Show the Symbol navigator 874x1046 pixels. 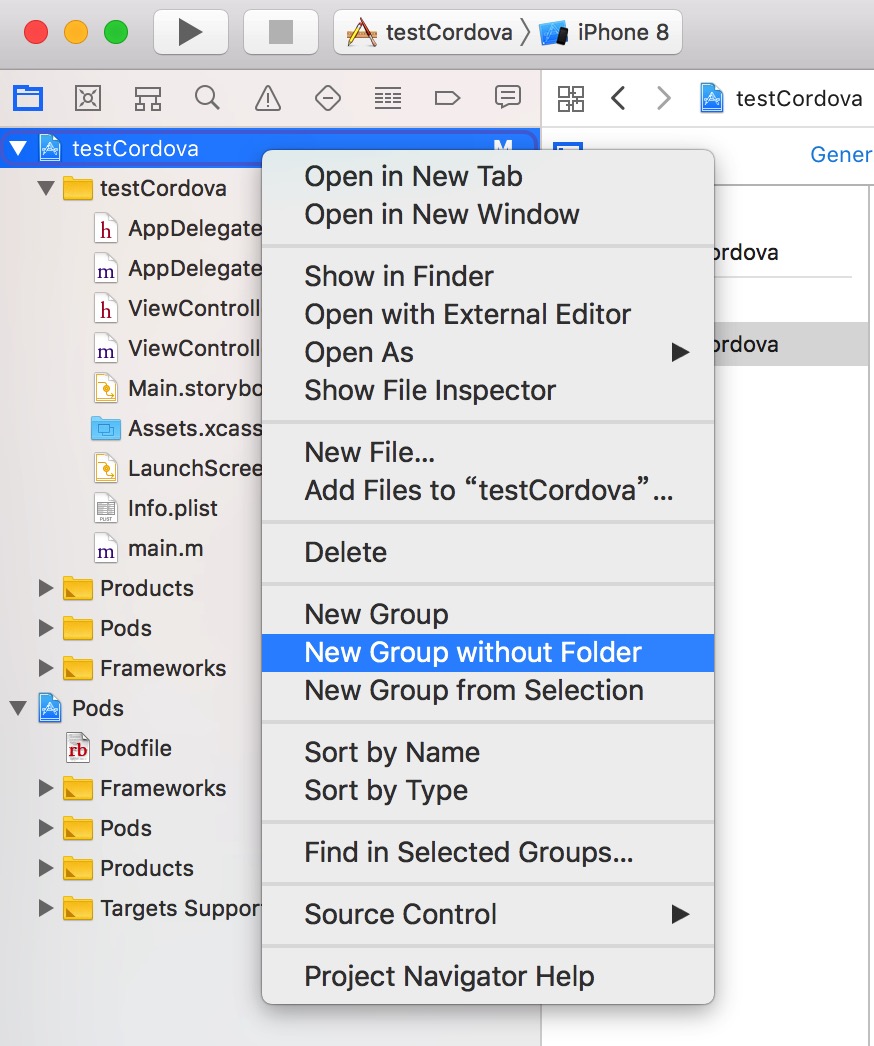(x=147, y=99)
